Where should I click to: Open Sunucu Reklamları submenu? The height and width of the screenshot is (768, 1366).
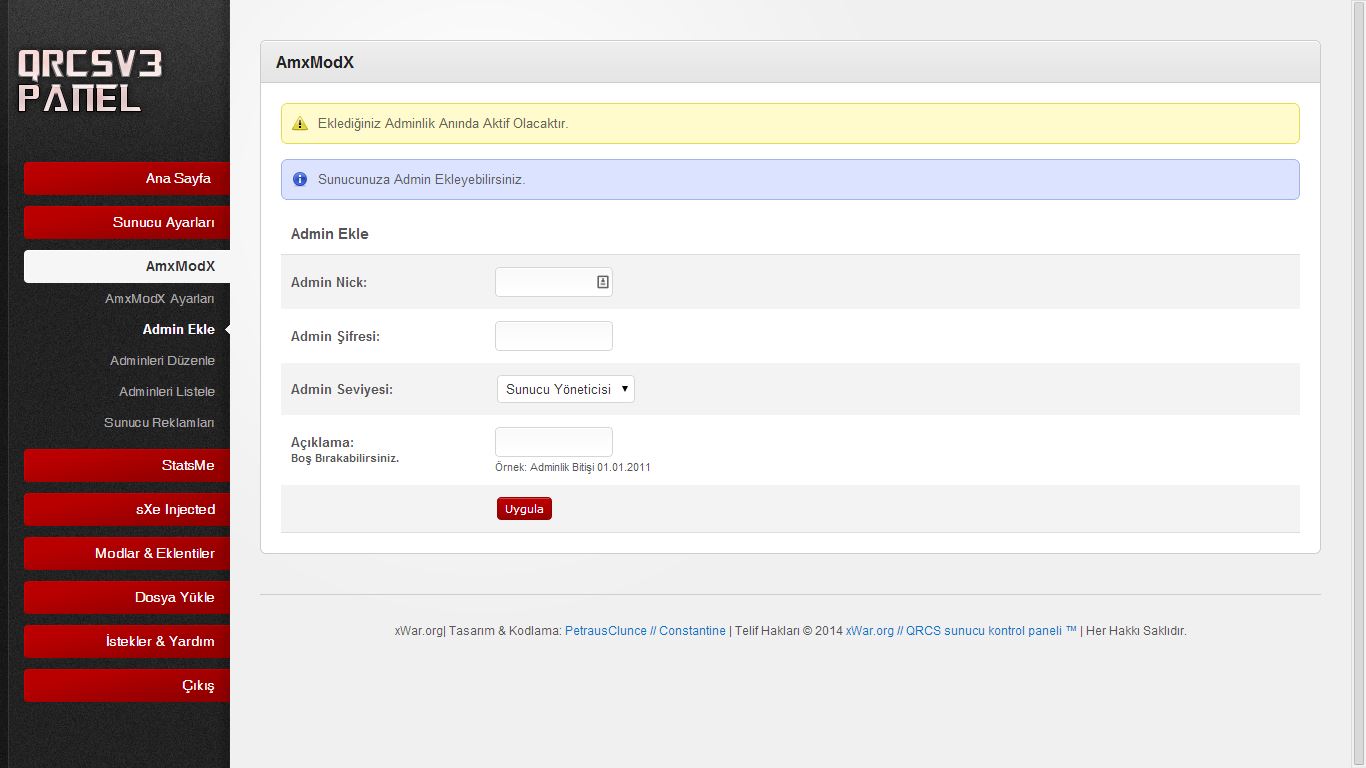pos(159,423)
